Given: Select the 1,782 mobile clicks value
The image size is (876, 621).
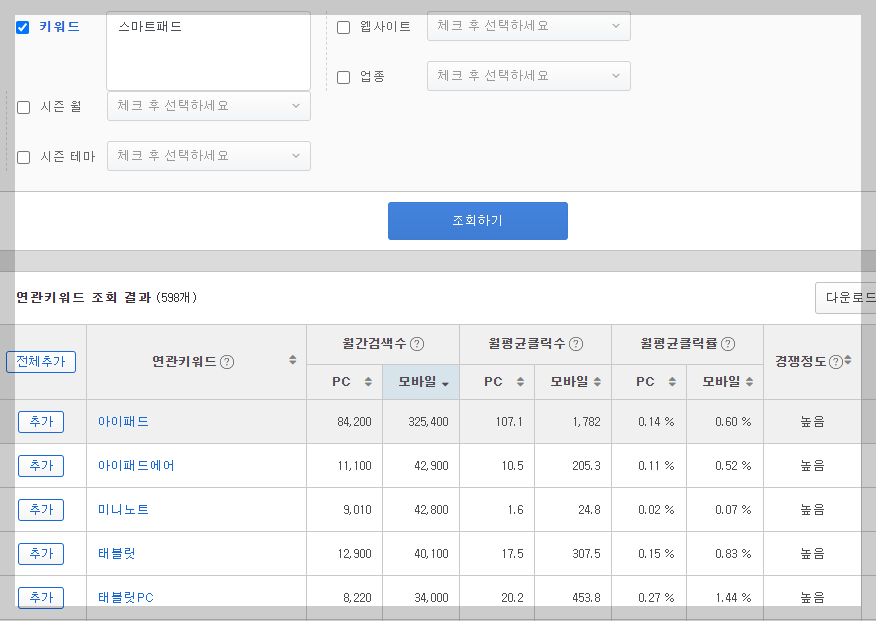Looking at the screenshot, I should pyautogui.click(x=587, y=422).
